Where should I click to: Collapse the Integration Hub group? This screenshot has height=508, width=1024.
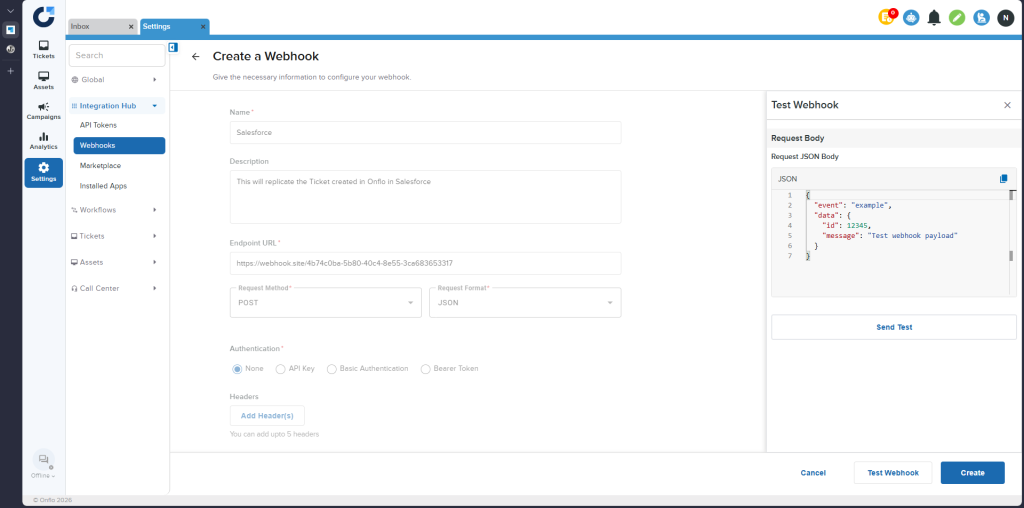(116, 106)
